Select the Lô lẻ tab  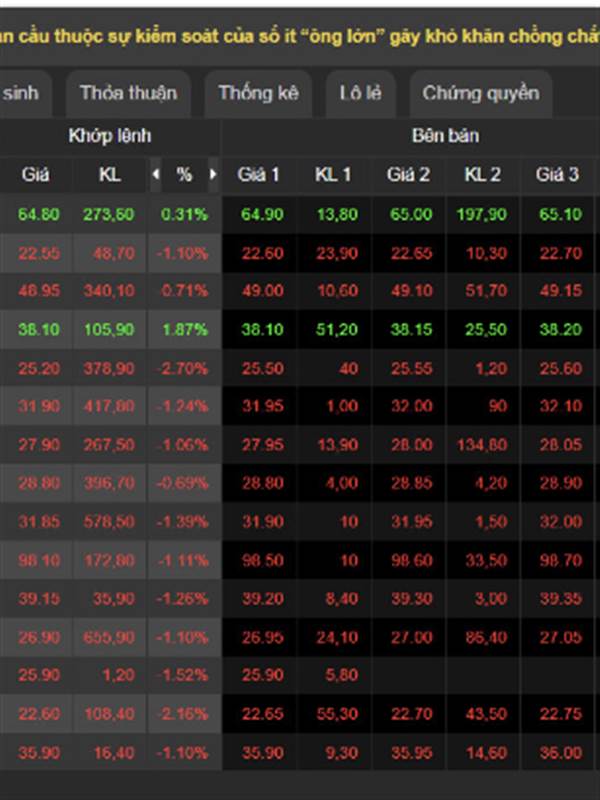tap(361, 93)
